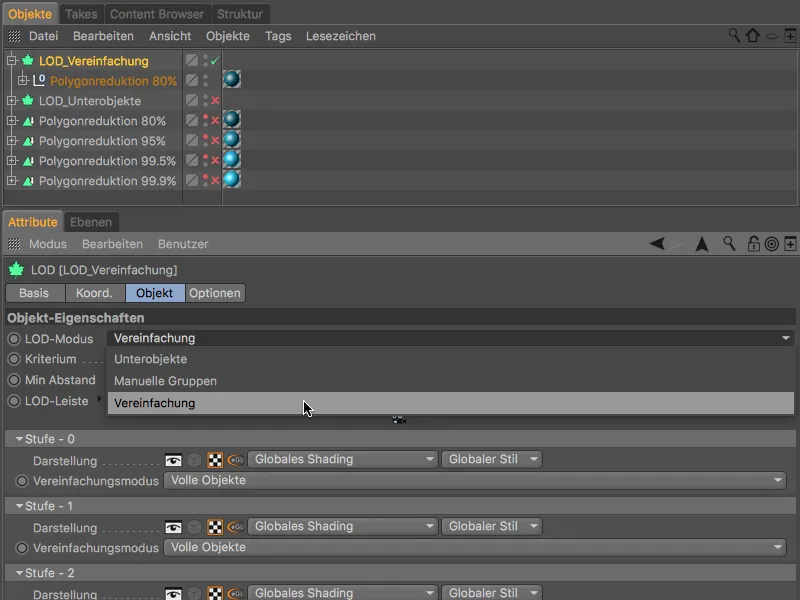Toggle the red X enable state of LOD_Unterobjekte
This screenshot has height=600, width=800.
pos(215,101)
